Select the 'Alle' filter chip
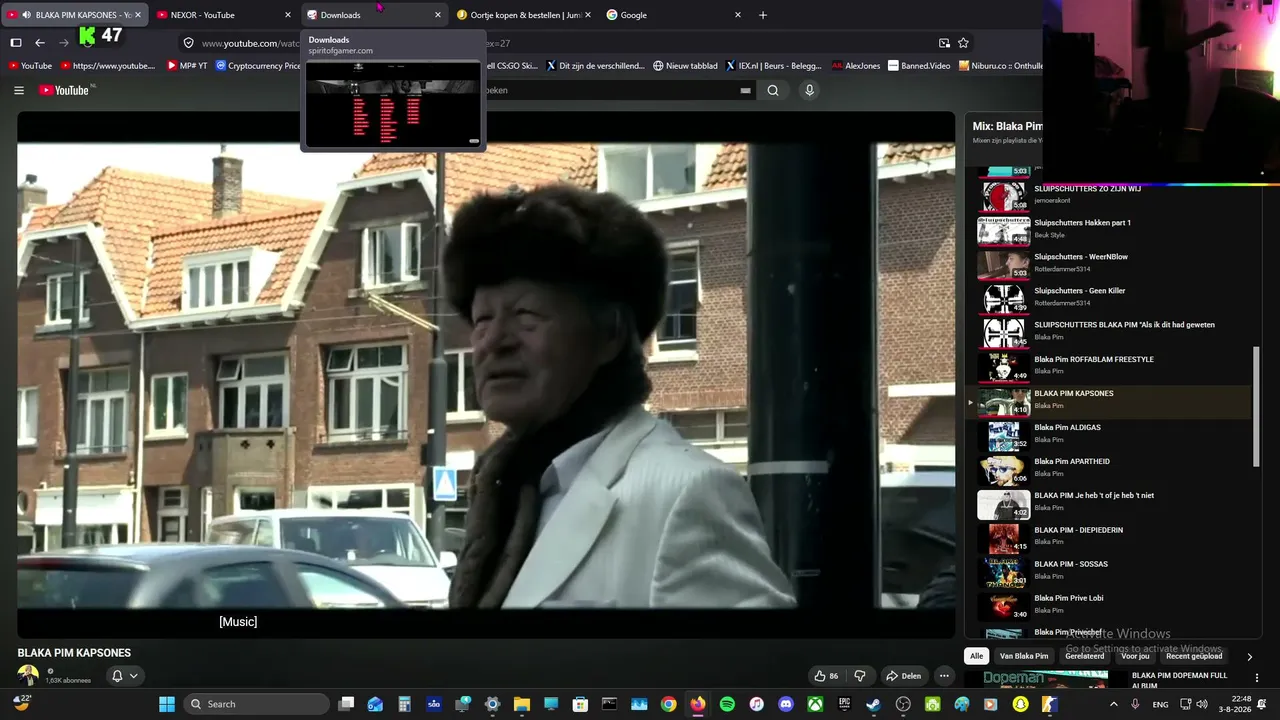The image size is (1280, 720). click(977, 656)
